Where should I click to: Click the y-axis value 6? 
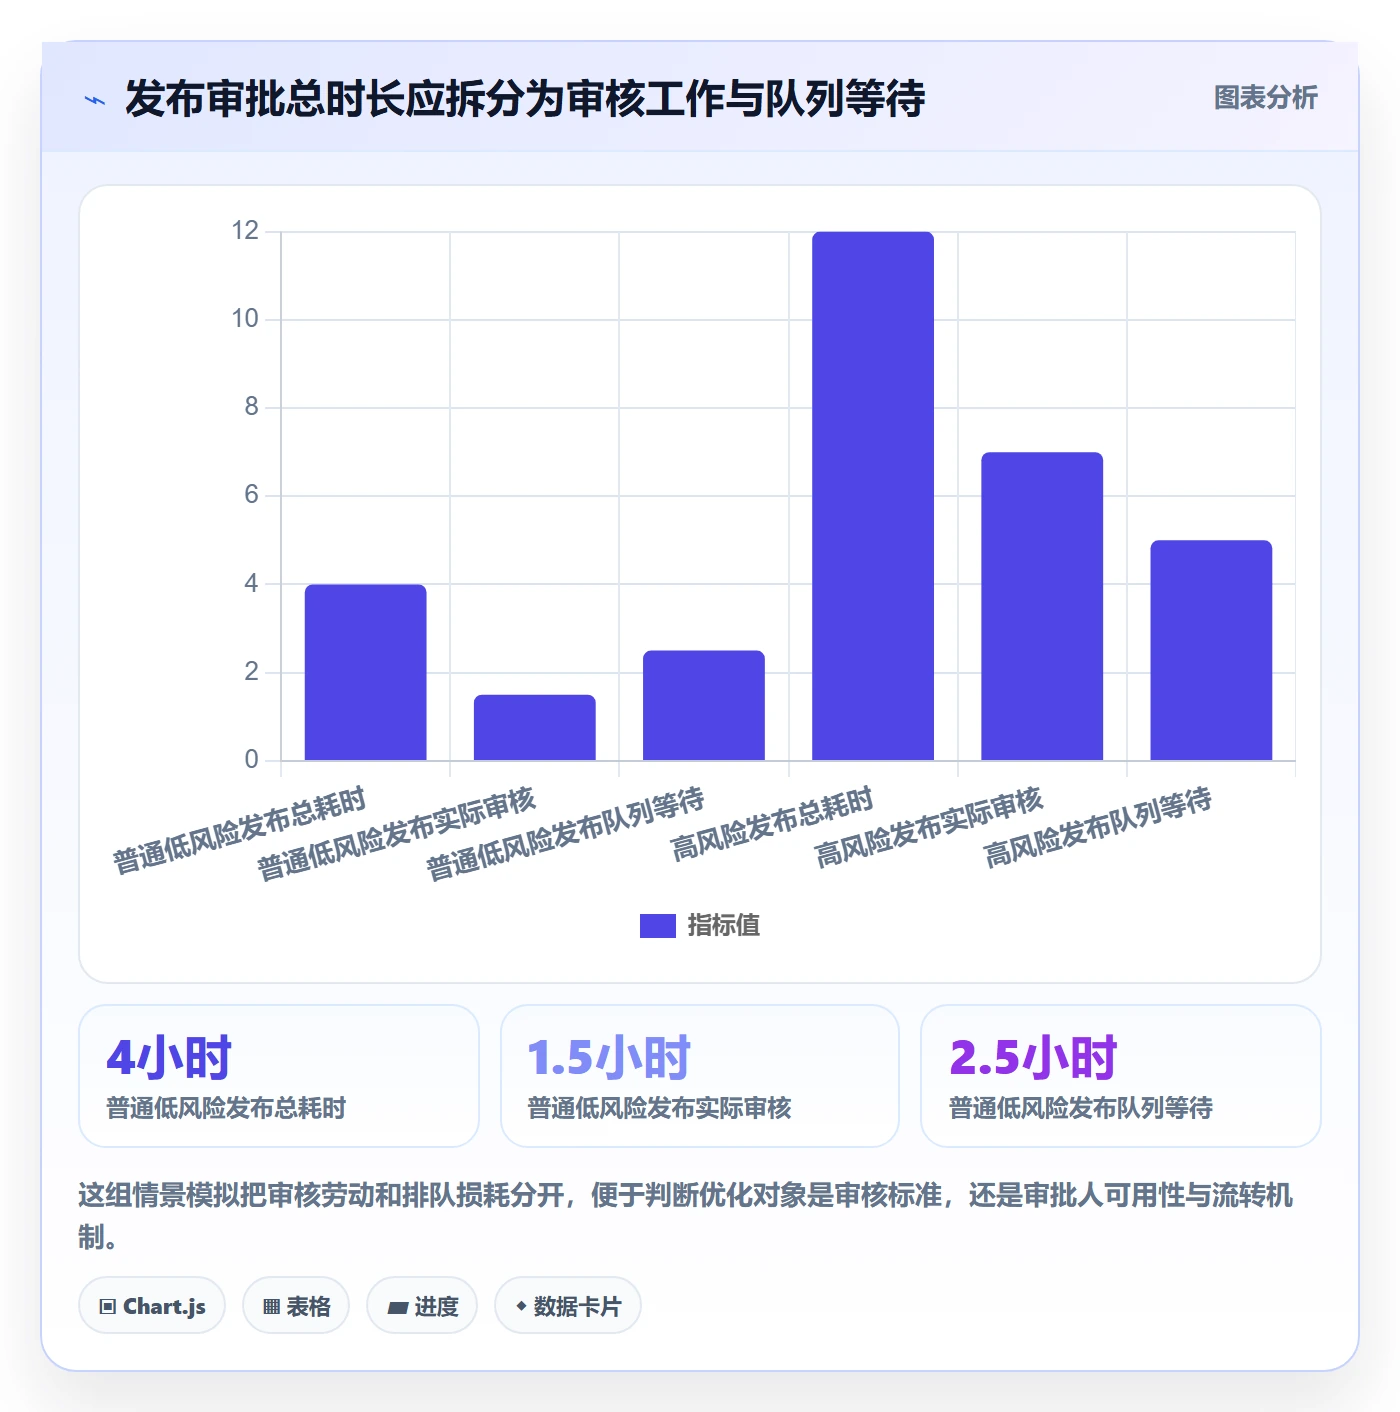pos(252,495)
